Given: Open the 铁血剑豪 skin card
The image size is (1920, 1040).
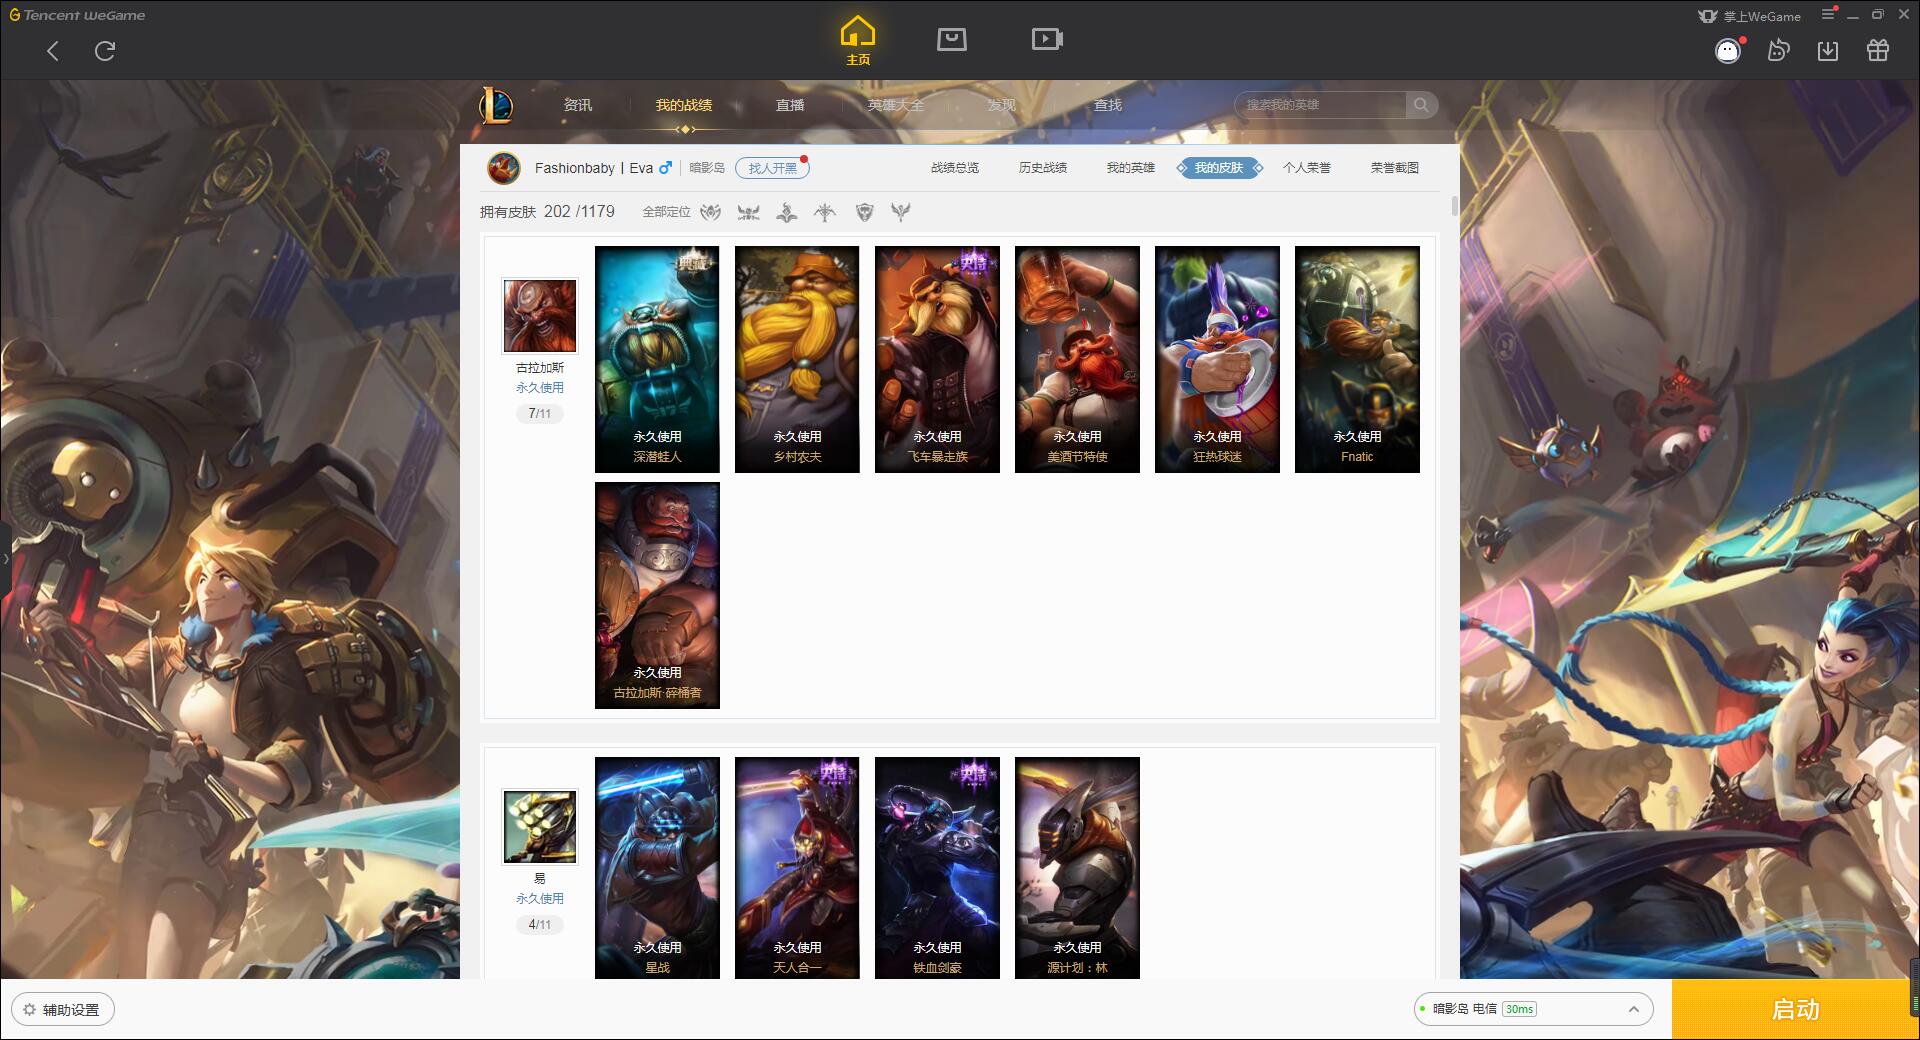Looking at the screenshot, I should (937, 868).
